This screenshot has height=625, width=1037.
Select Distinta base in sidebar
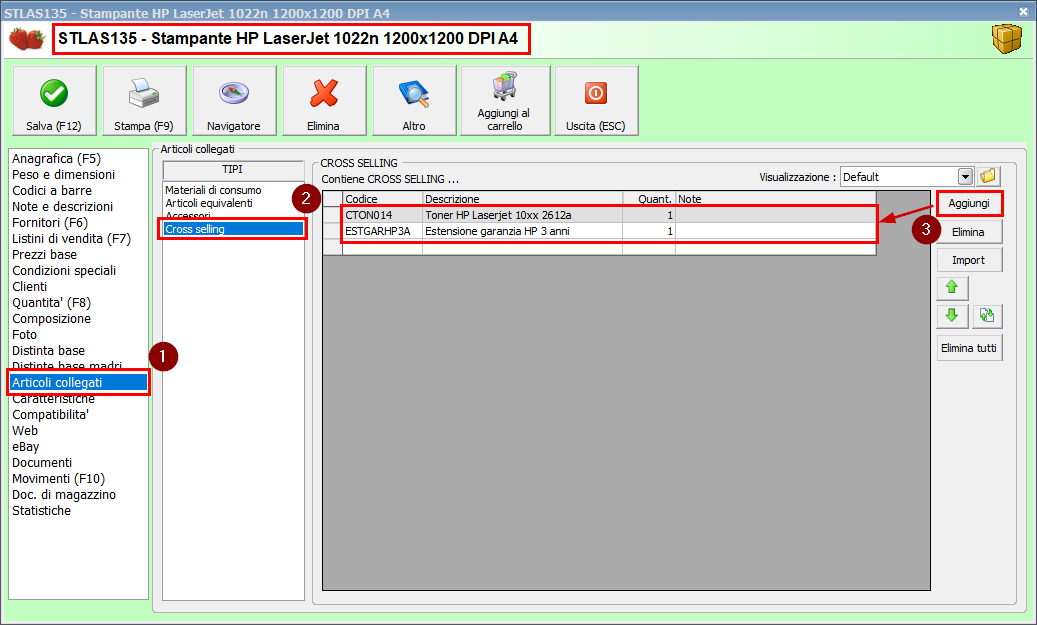[x=48, y=351]
